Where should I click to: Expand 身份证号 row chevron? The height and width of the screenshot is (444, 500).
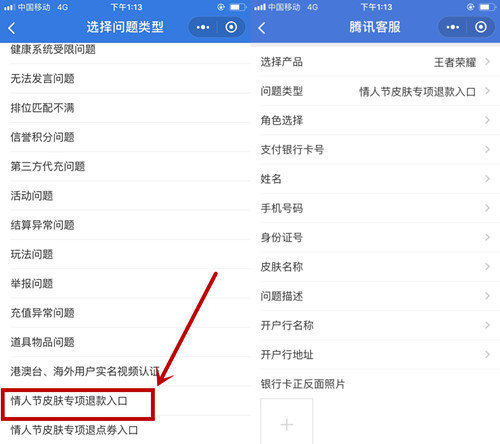pyautogui.click(x=487, y=237)
